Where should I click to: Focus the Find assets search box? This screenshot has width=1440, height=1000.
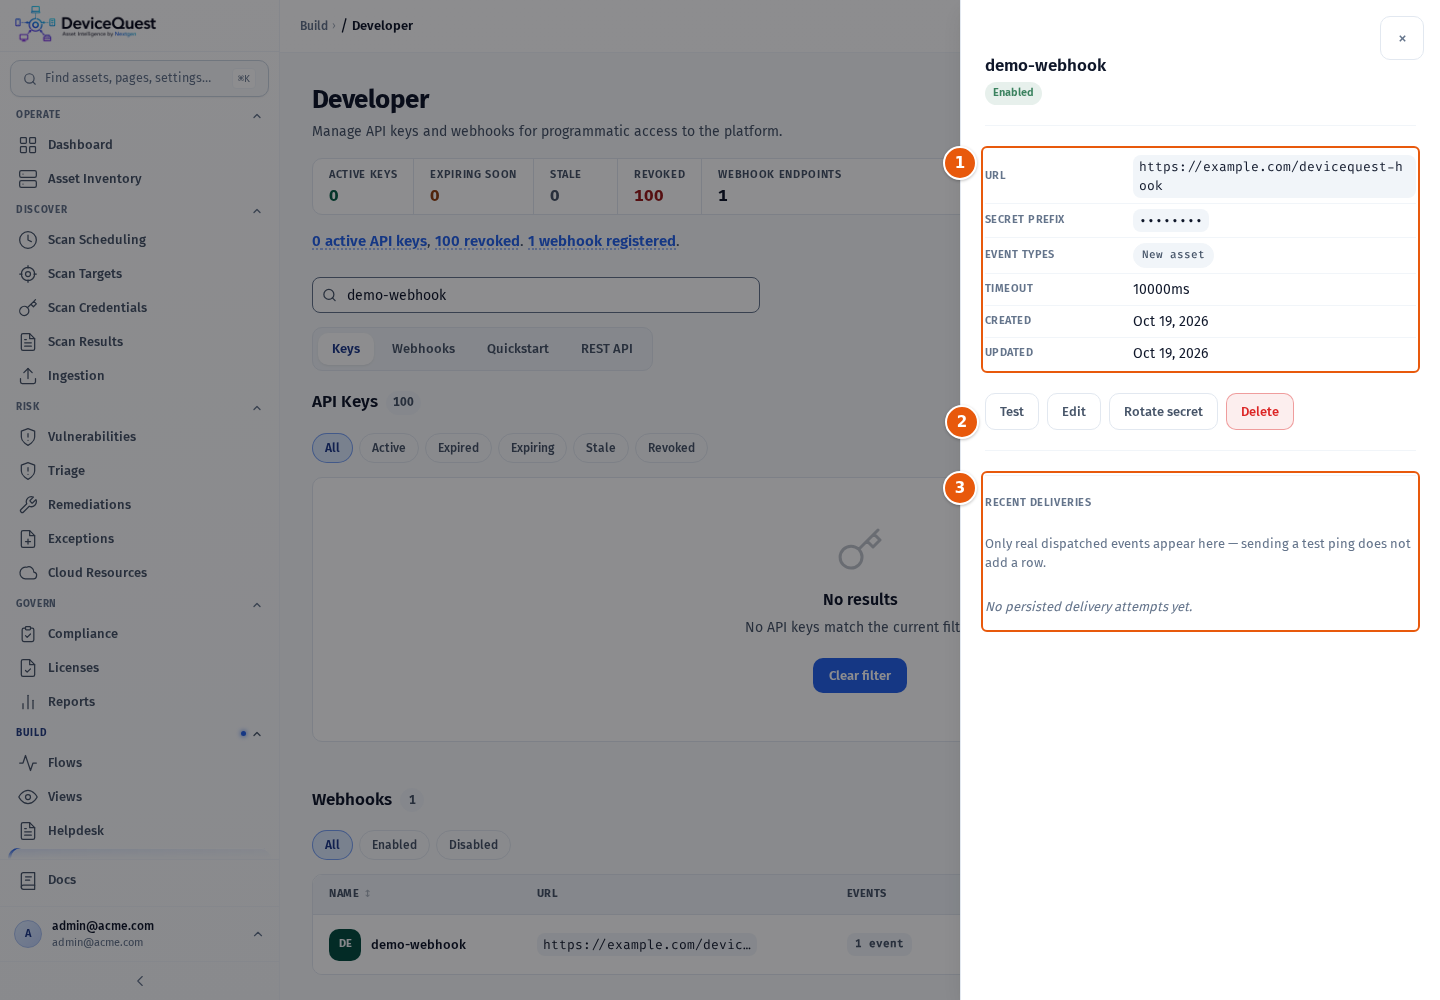click(x=139, y=78)
